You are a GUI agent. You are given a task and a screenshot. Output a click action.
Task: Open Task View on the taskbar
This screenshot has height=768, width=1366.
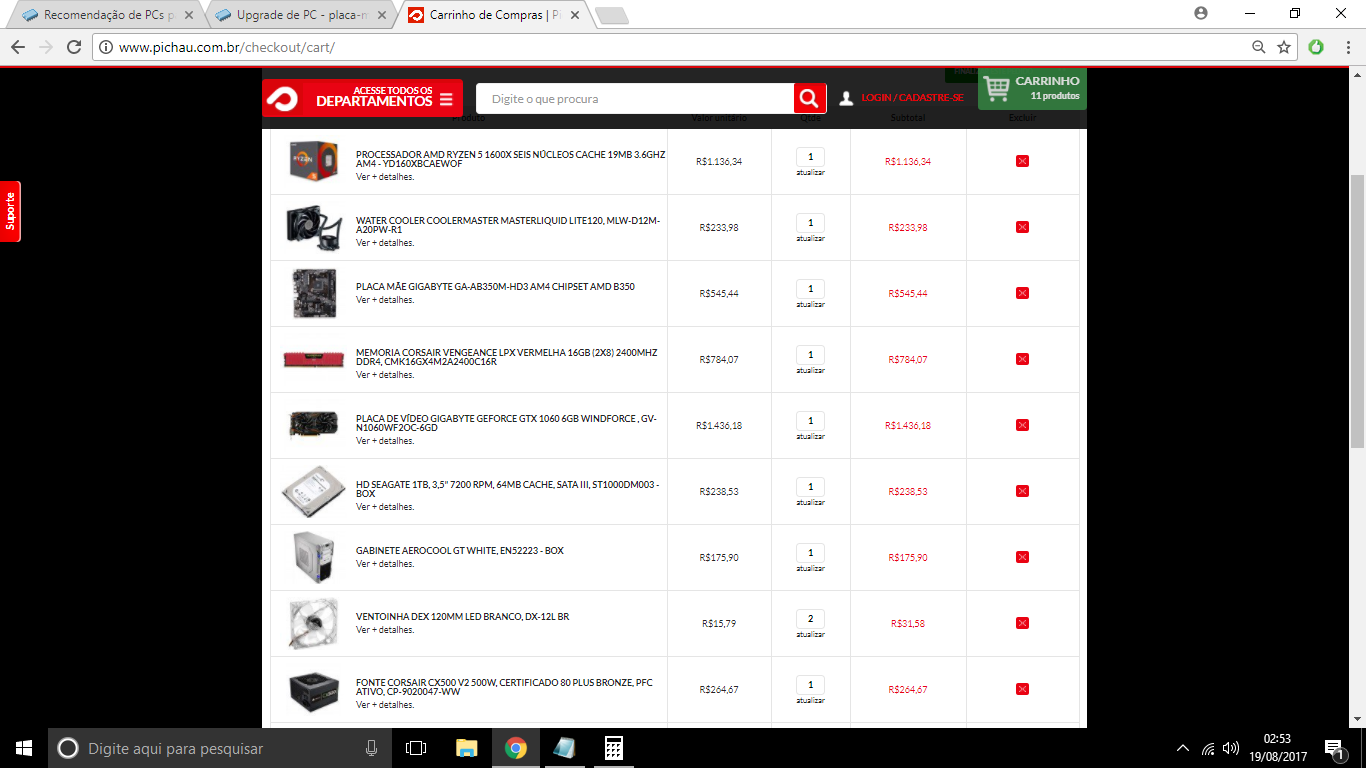(416, 748)
